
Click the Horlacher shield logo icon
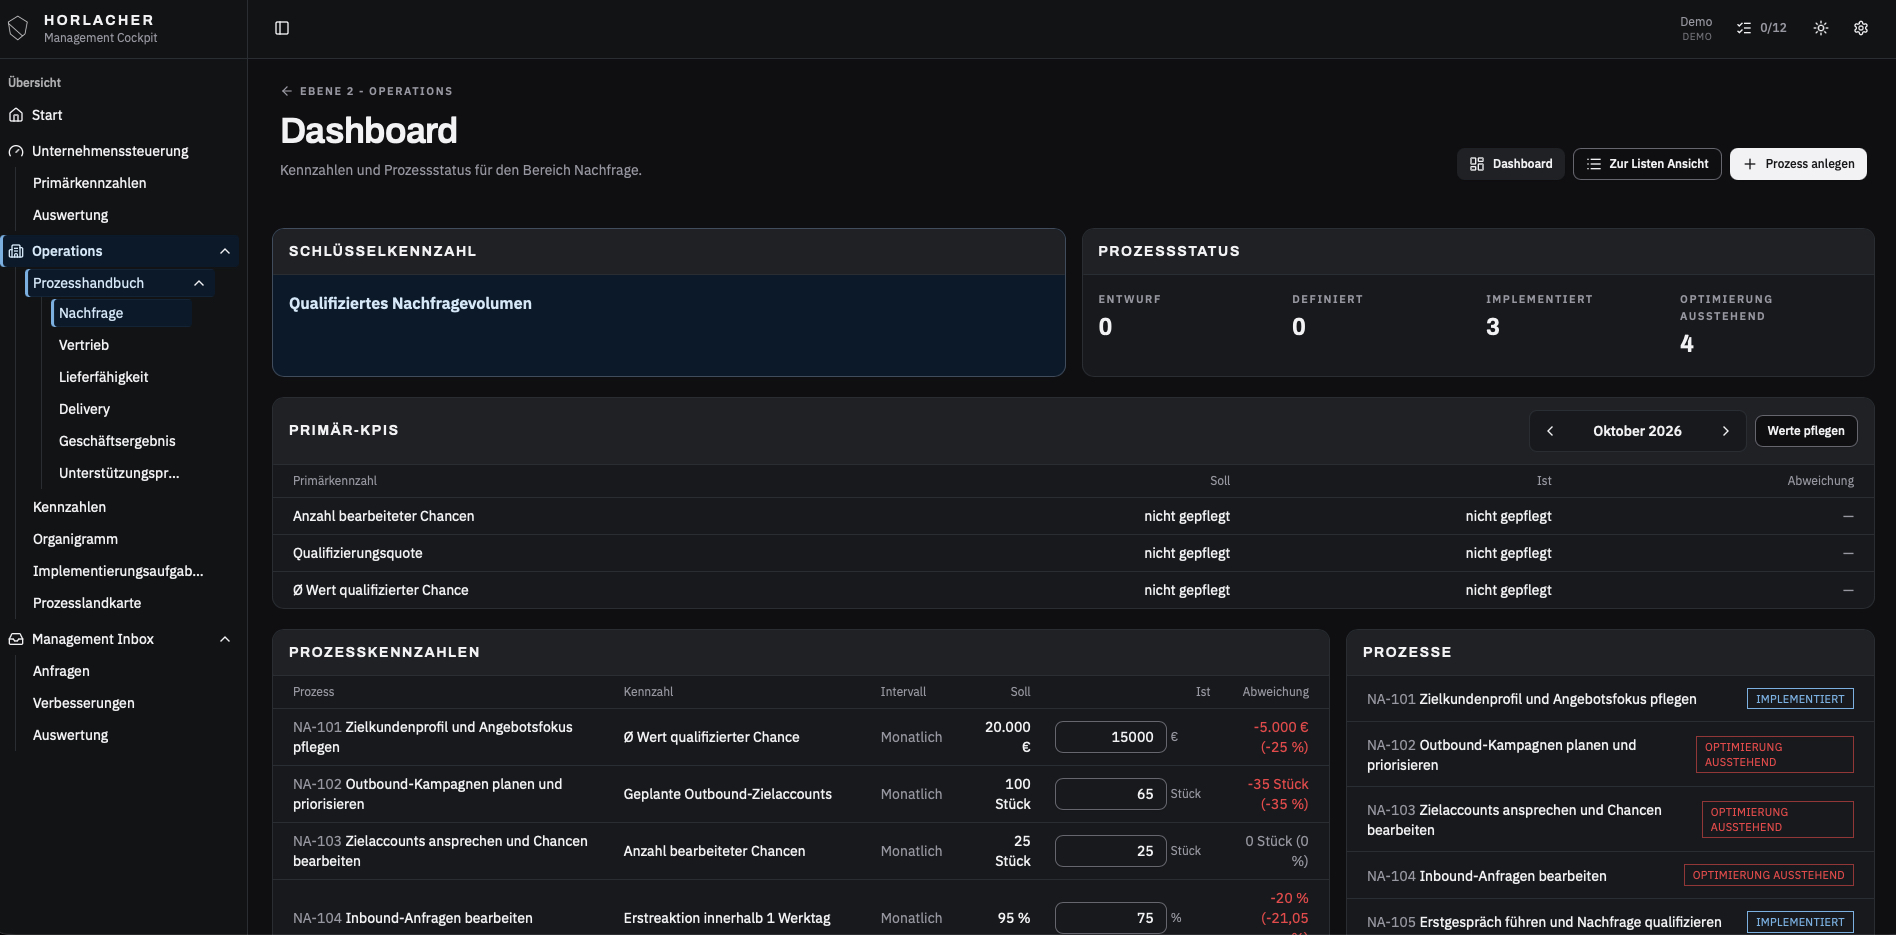(x=18, y=28)
